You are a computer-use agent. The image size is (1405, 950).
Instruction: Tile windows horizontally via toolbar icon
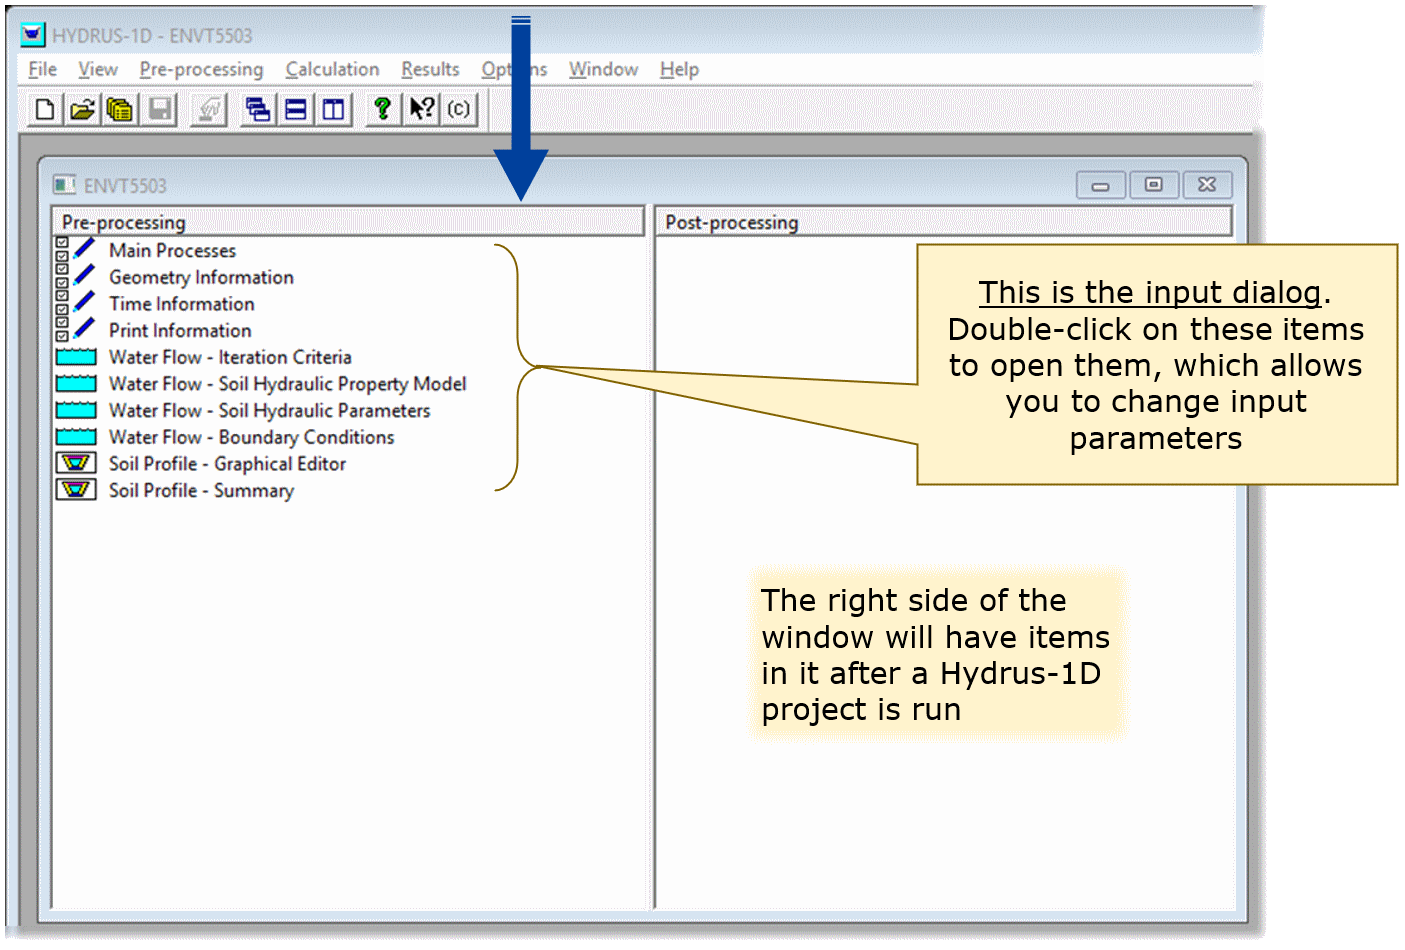point(296,109)
